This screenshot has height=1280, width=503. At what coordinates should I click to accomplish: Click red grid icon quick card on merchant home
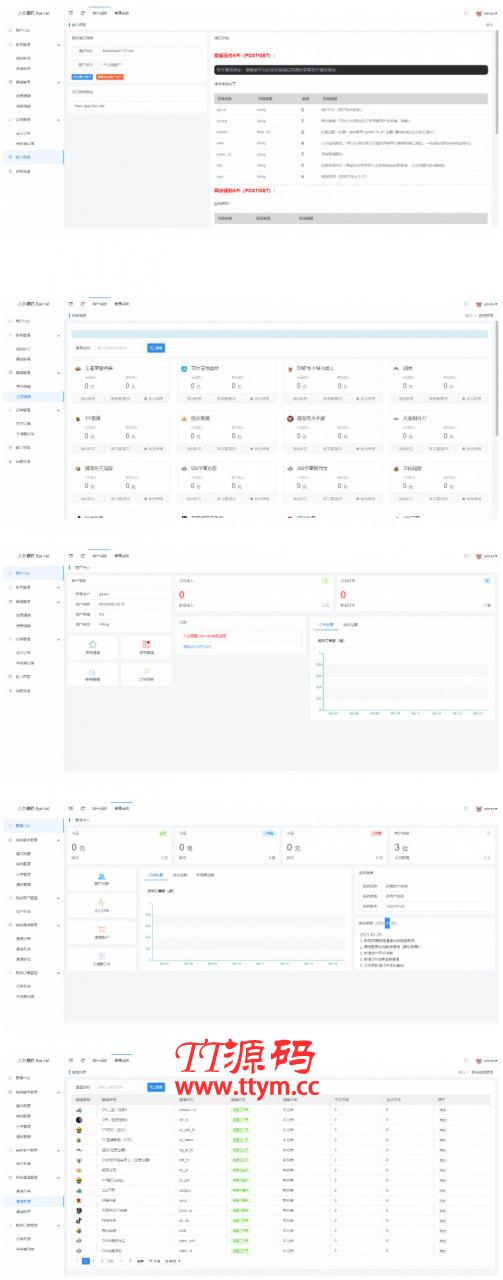(146, 646)
